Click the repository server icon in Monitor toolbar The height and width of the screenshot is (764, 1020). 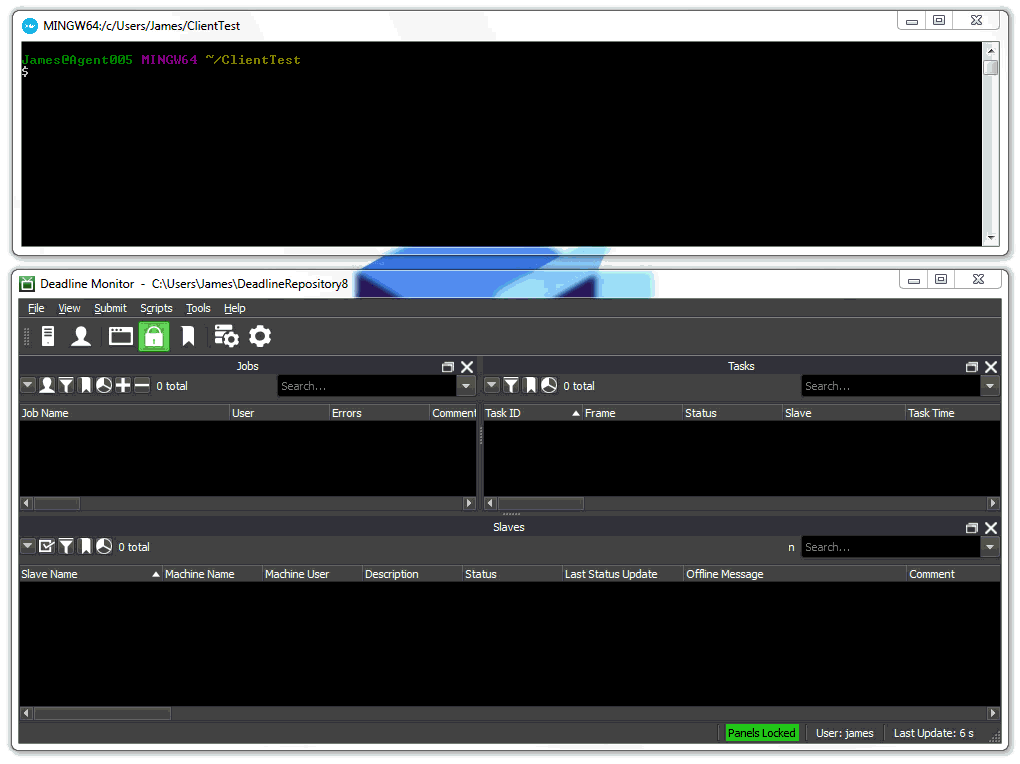point(47,336)
